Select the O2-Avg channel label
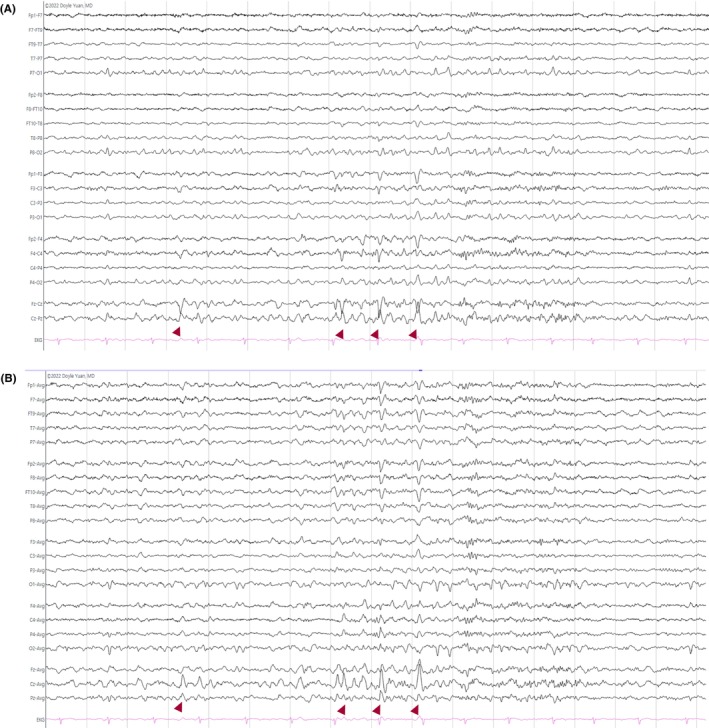Viewport: 709px width, 728px height. coord(37,649)
